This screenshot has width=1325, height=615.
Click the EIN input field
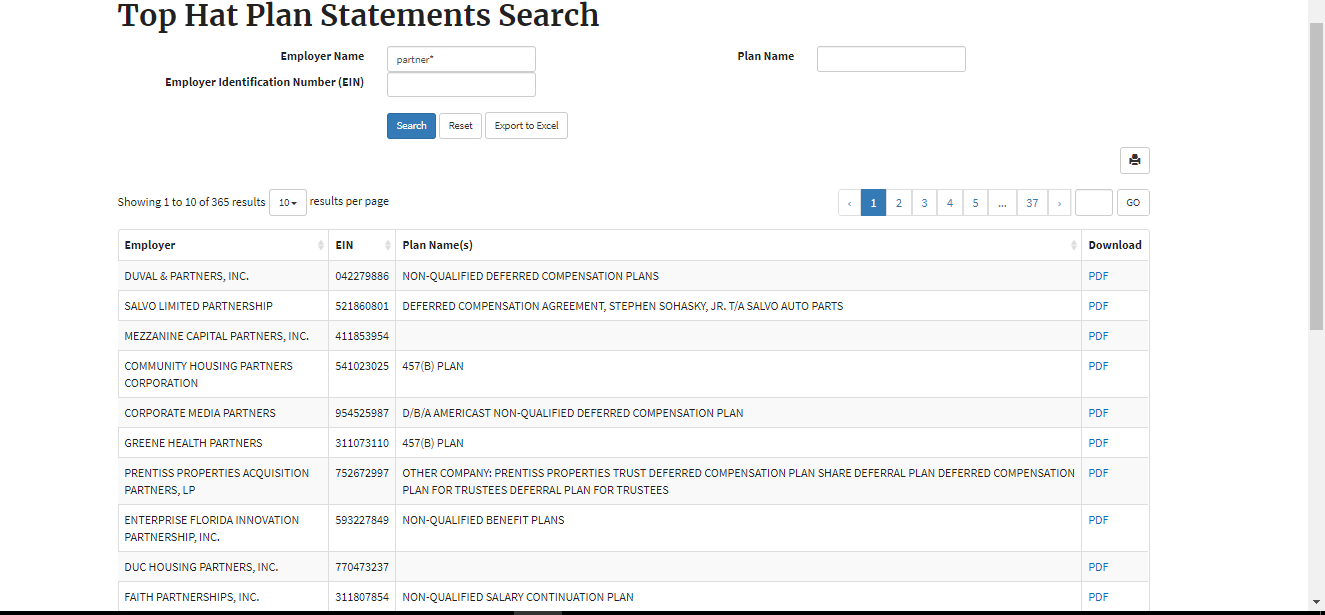[461, 85]
